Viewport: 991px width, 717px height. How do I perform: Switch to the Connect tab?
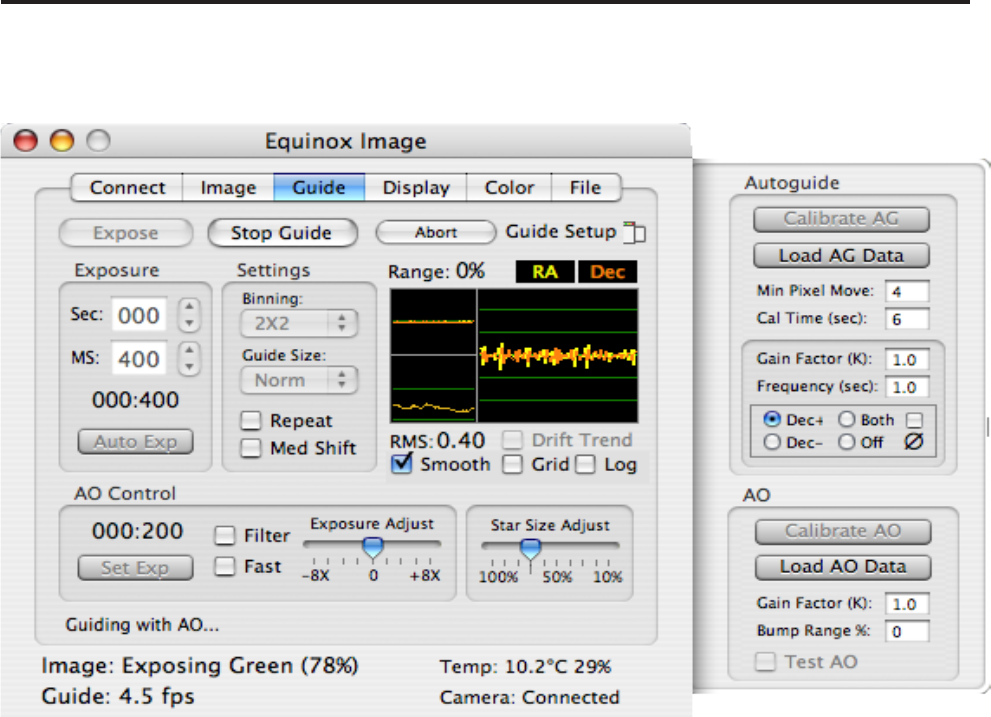click(x=127, y=188)
